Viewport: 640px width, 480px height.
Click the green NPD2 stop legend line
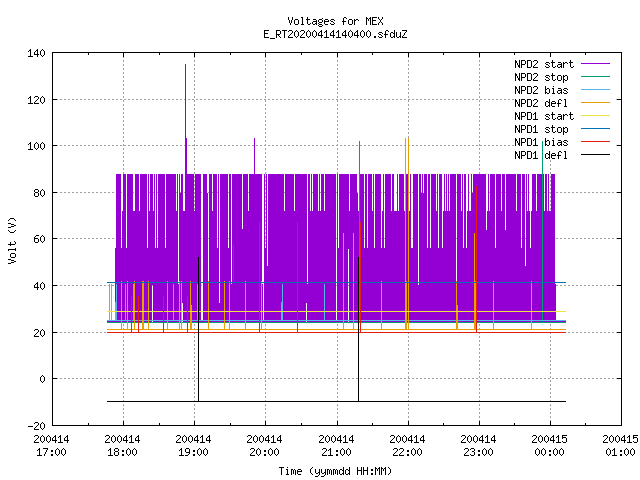coord(595,76)
